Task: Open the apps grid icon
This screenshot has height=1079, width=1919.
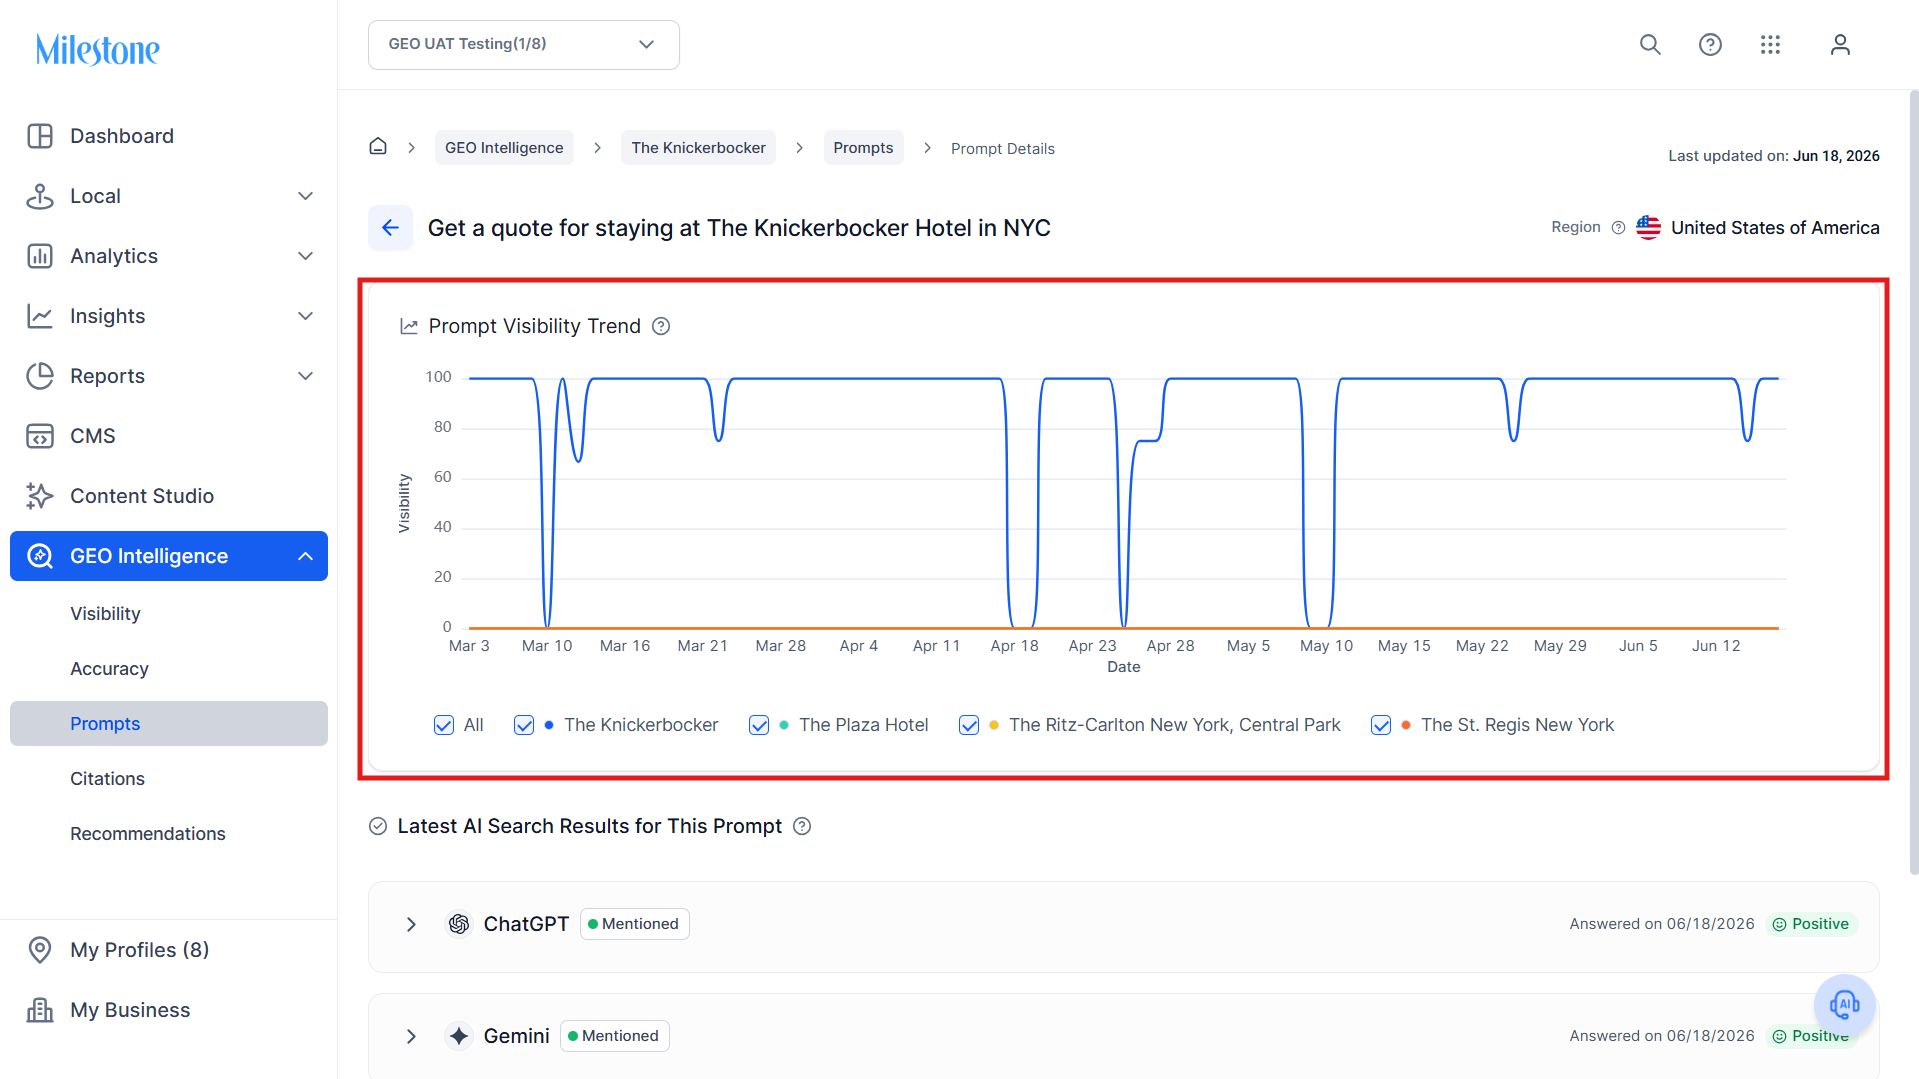Action: coord(1770,44)
